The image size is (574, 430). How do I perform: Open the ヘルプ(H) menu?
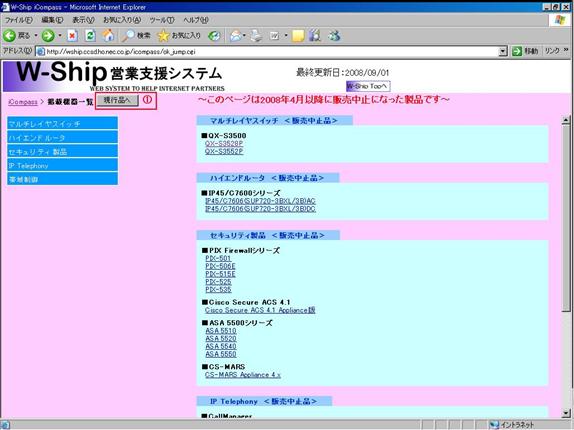[x=196, y=20]
